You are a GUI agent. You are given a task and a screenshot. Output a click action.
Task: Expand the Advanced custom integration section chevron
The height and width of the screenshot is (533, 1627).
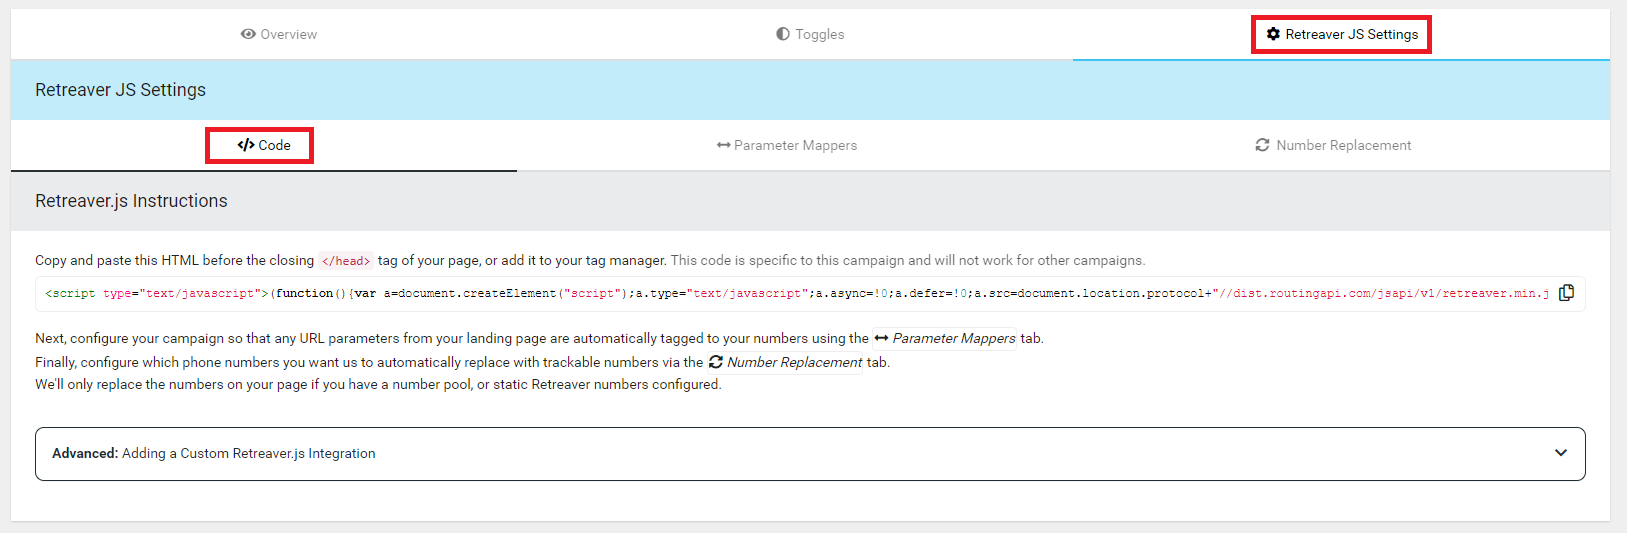coord(1561,453)
